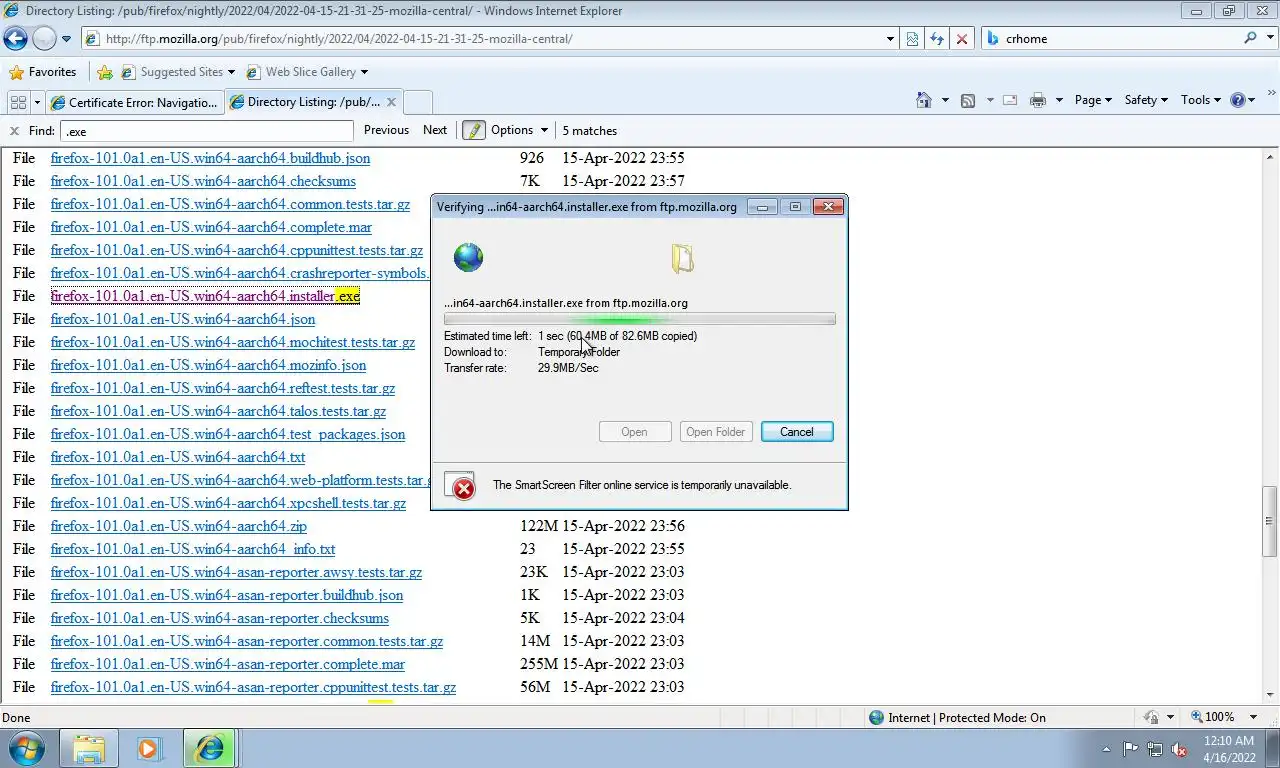The width and height of the screenshot is (1280, 768).
Task: Open the Find bar Options dropdown
Action: point(519,130)
